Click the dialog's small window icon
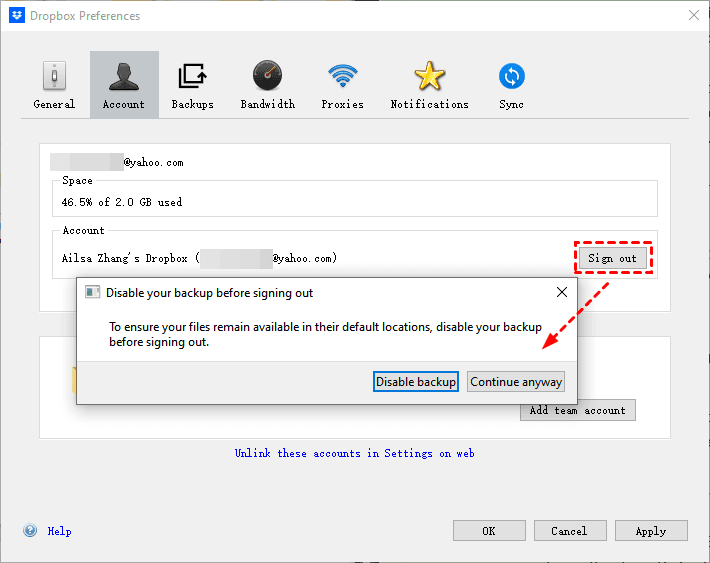710x563 pixels. [x=92, y=292]
